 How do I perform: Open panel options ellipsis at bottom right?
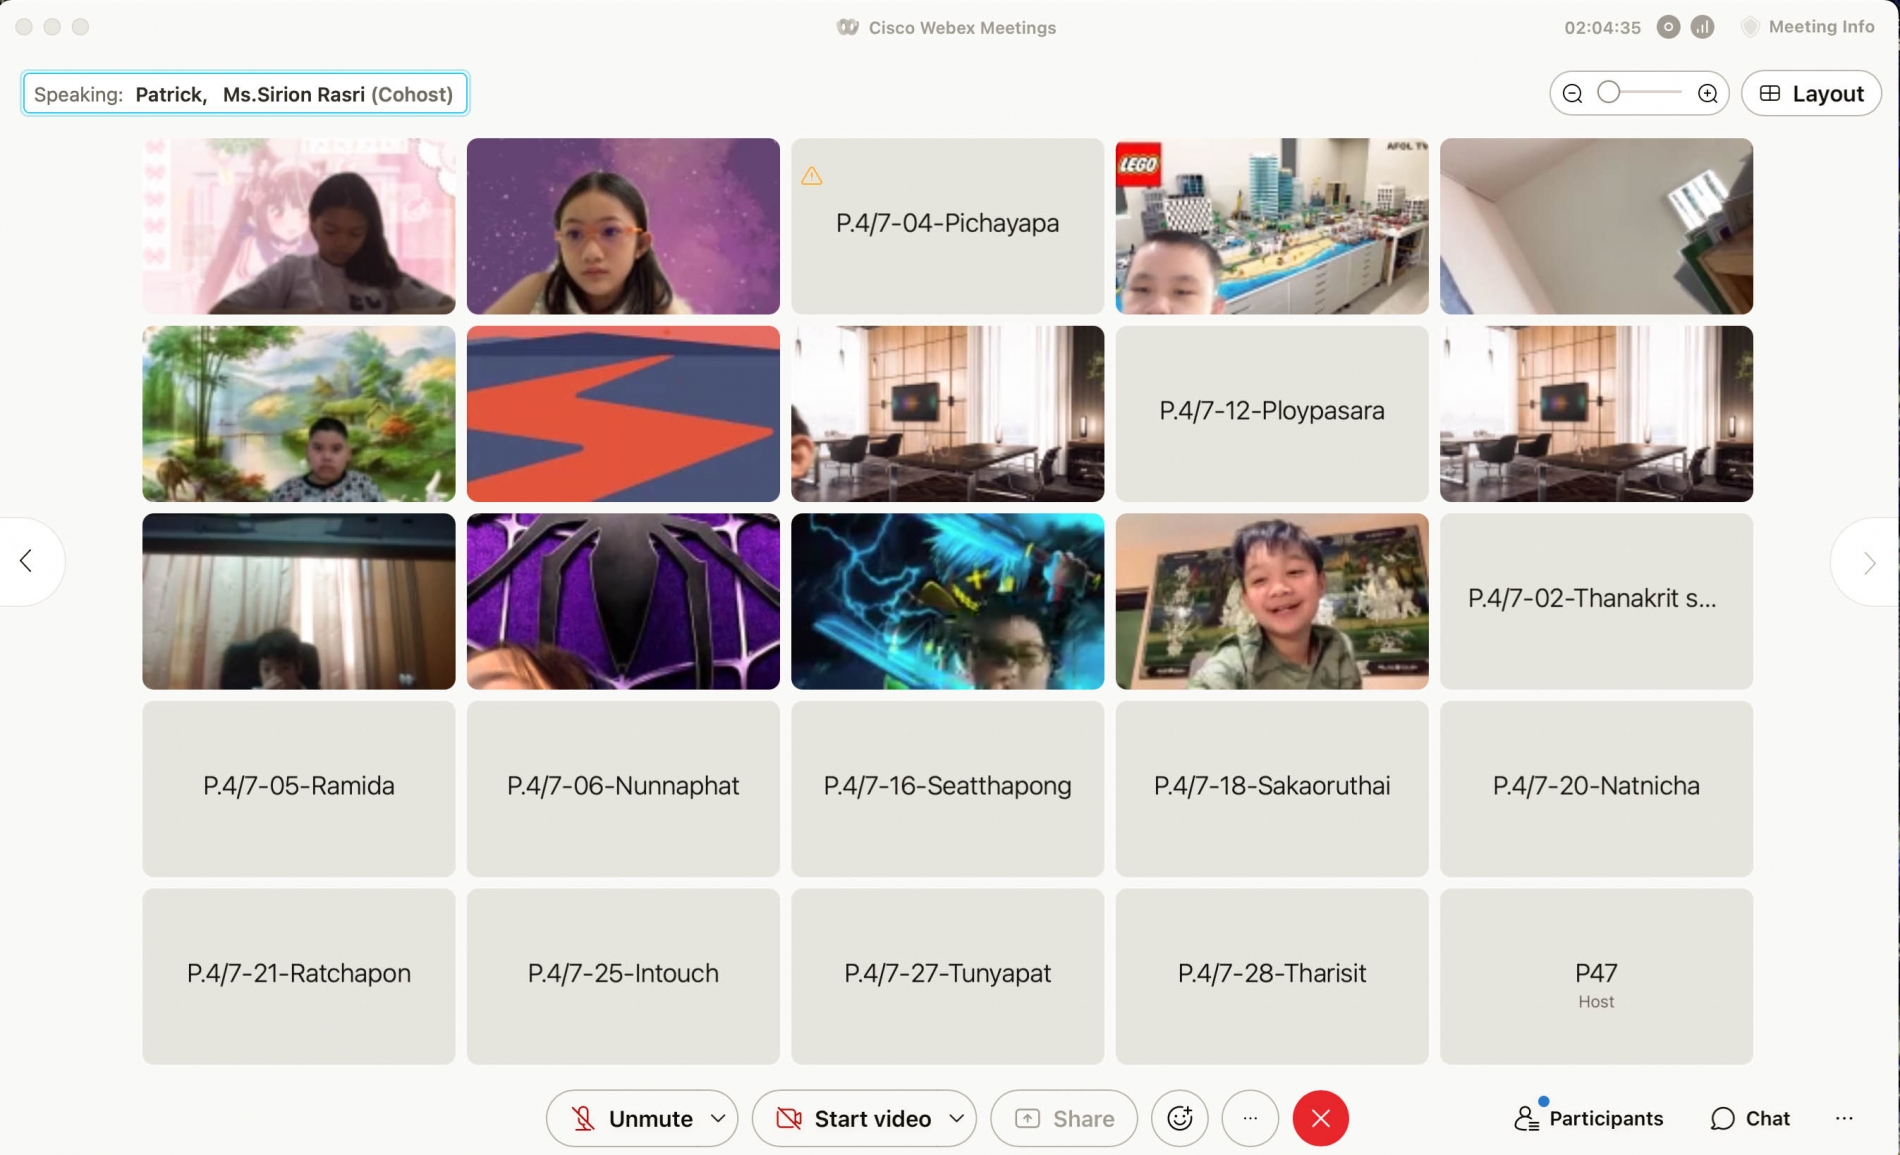click(x=1844, y=1118)
